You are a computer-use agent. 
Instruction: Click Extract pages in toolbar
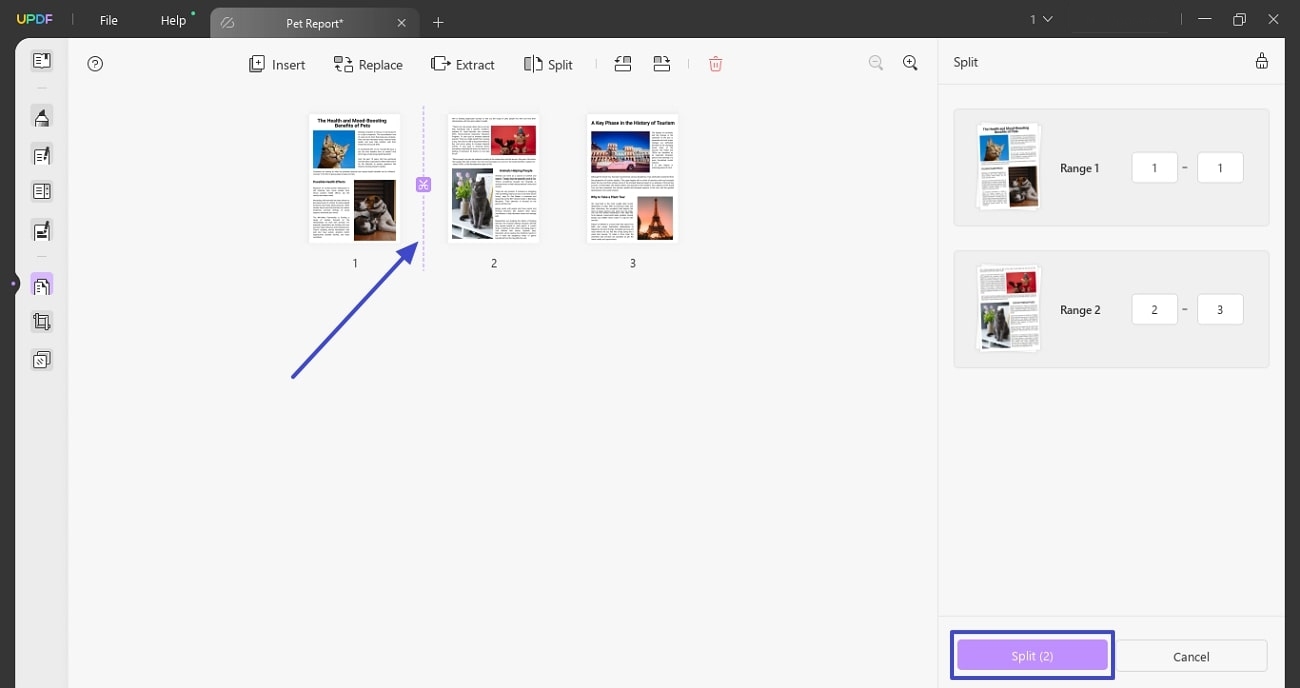(462, 64)
